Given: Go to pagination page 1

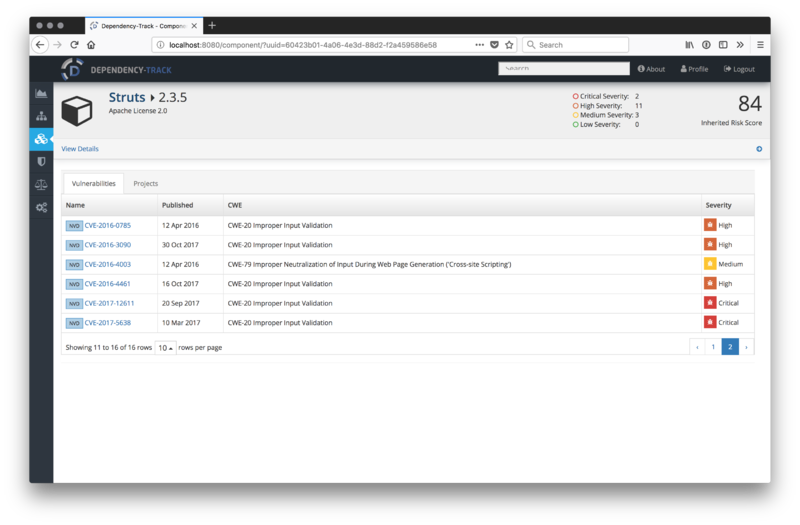Looking at the screenshot, I should 713,347.
